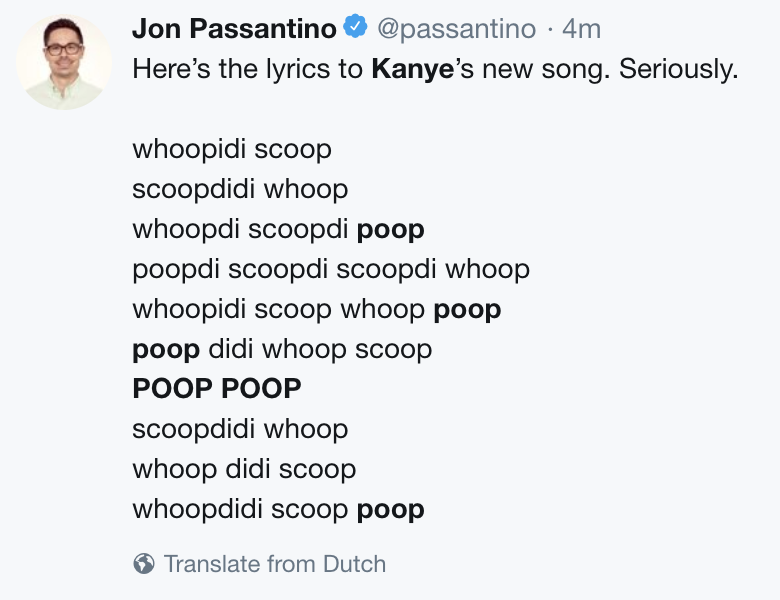This screenshot has width=780, height=600.
Task: Click the final line whoopdidi scoop poop
Action: [279, 510]
